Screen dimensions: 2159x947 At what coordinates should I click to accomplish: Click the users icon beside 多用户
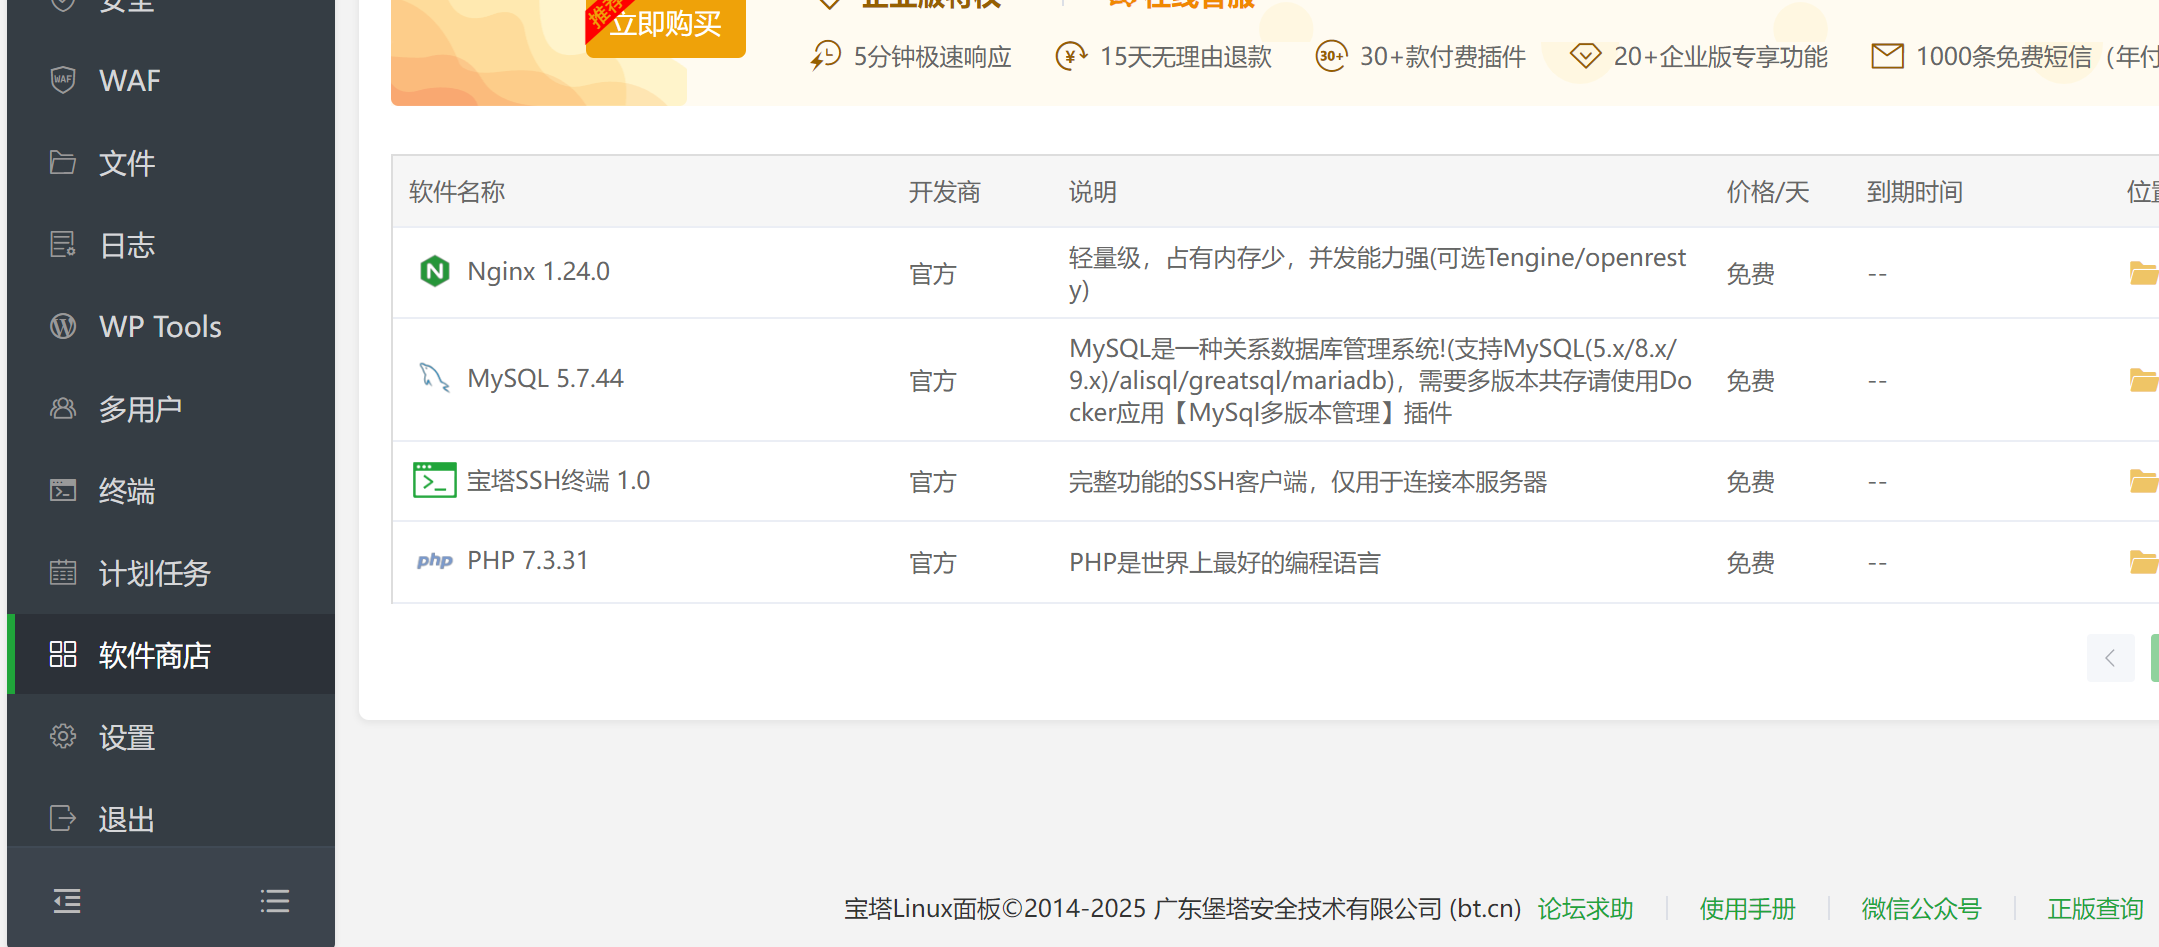(x=63, y=408)
